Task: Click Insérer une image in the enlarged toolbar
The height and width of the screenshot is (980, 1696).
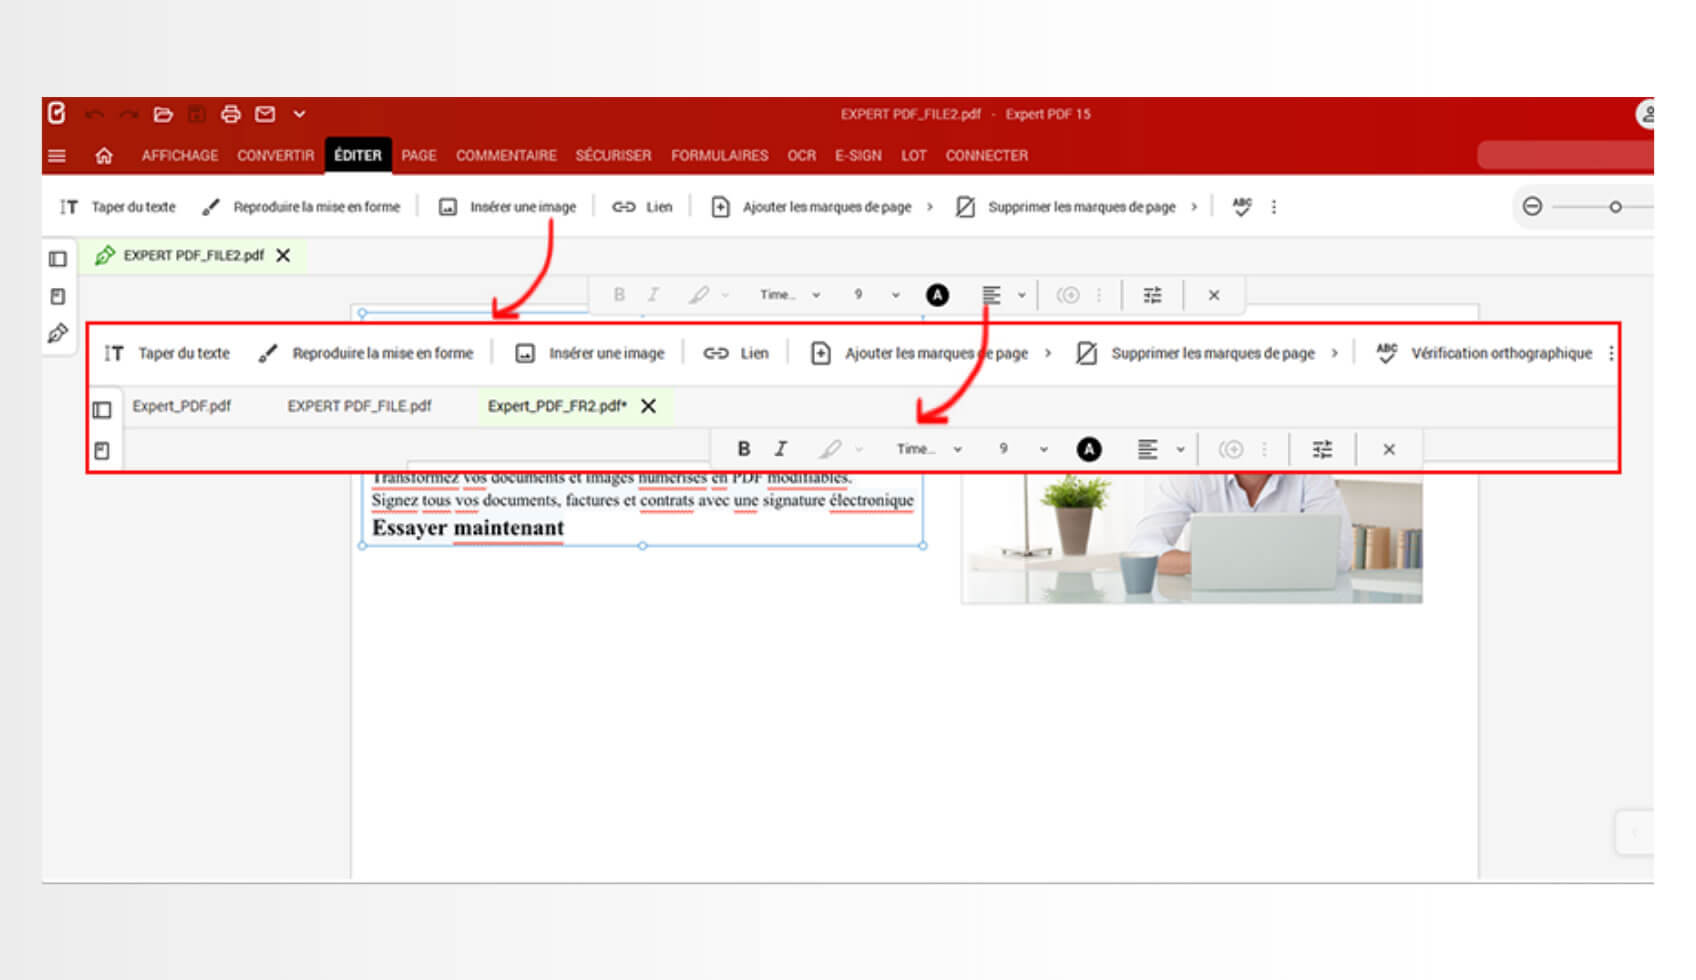Action: click(x=590, y=353)
